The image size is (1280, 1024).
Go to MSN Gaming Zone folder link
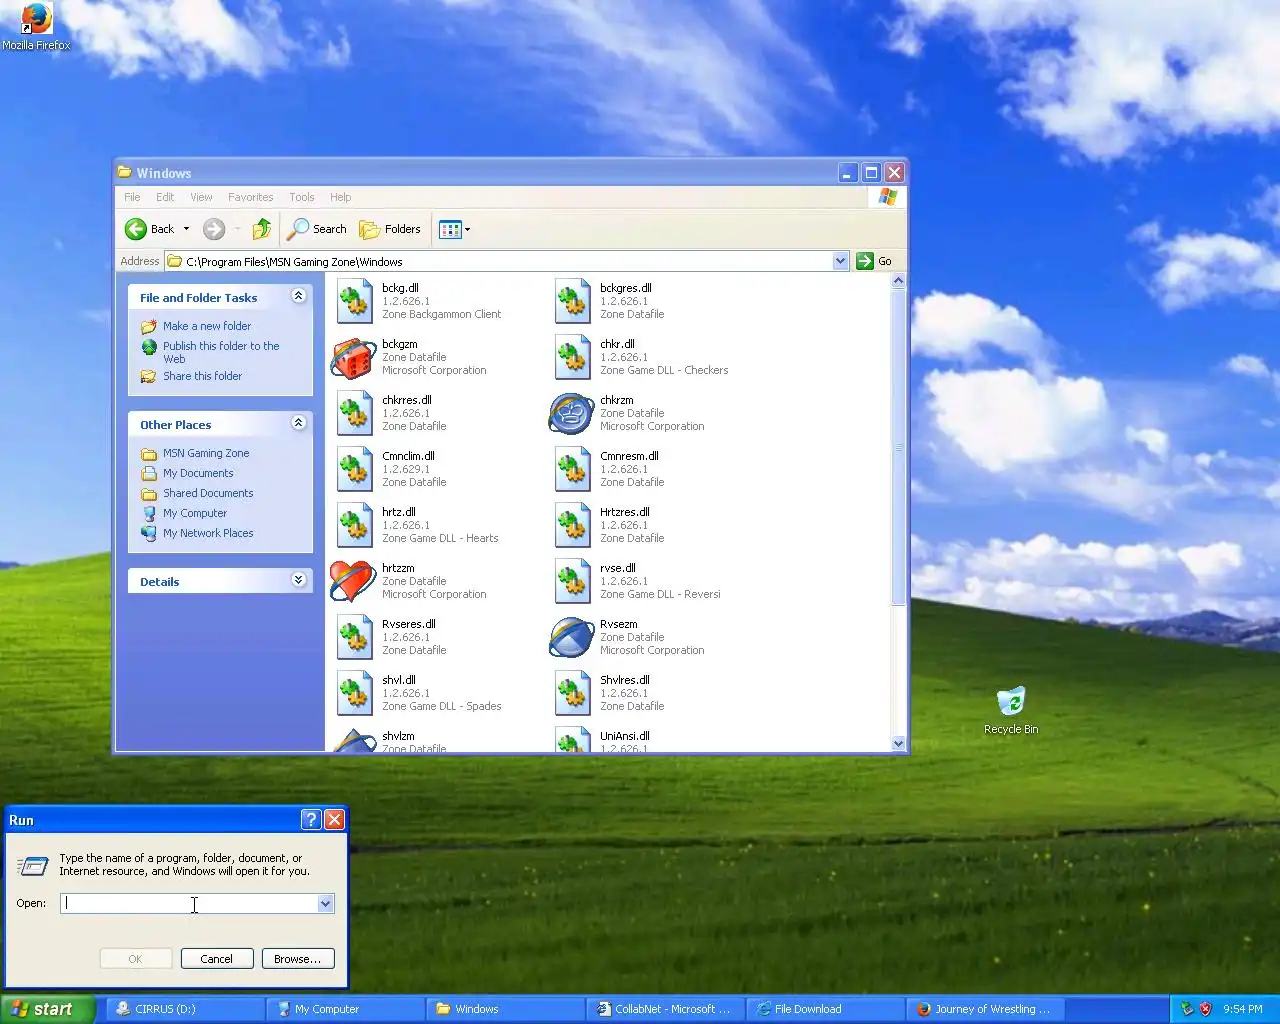coord(206,453)
